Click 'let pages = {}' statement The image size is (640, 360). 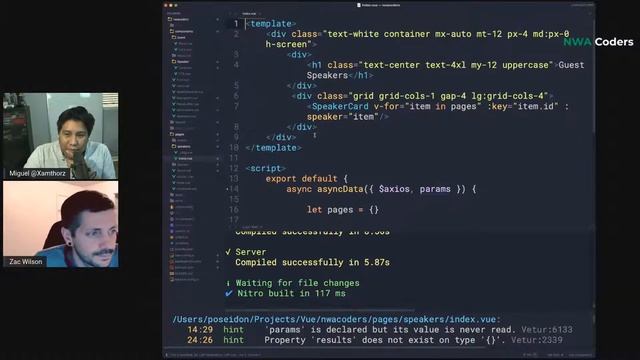343,210
